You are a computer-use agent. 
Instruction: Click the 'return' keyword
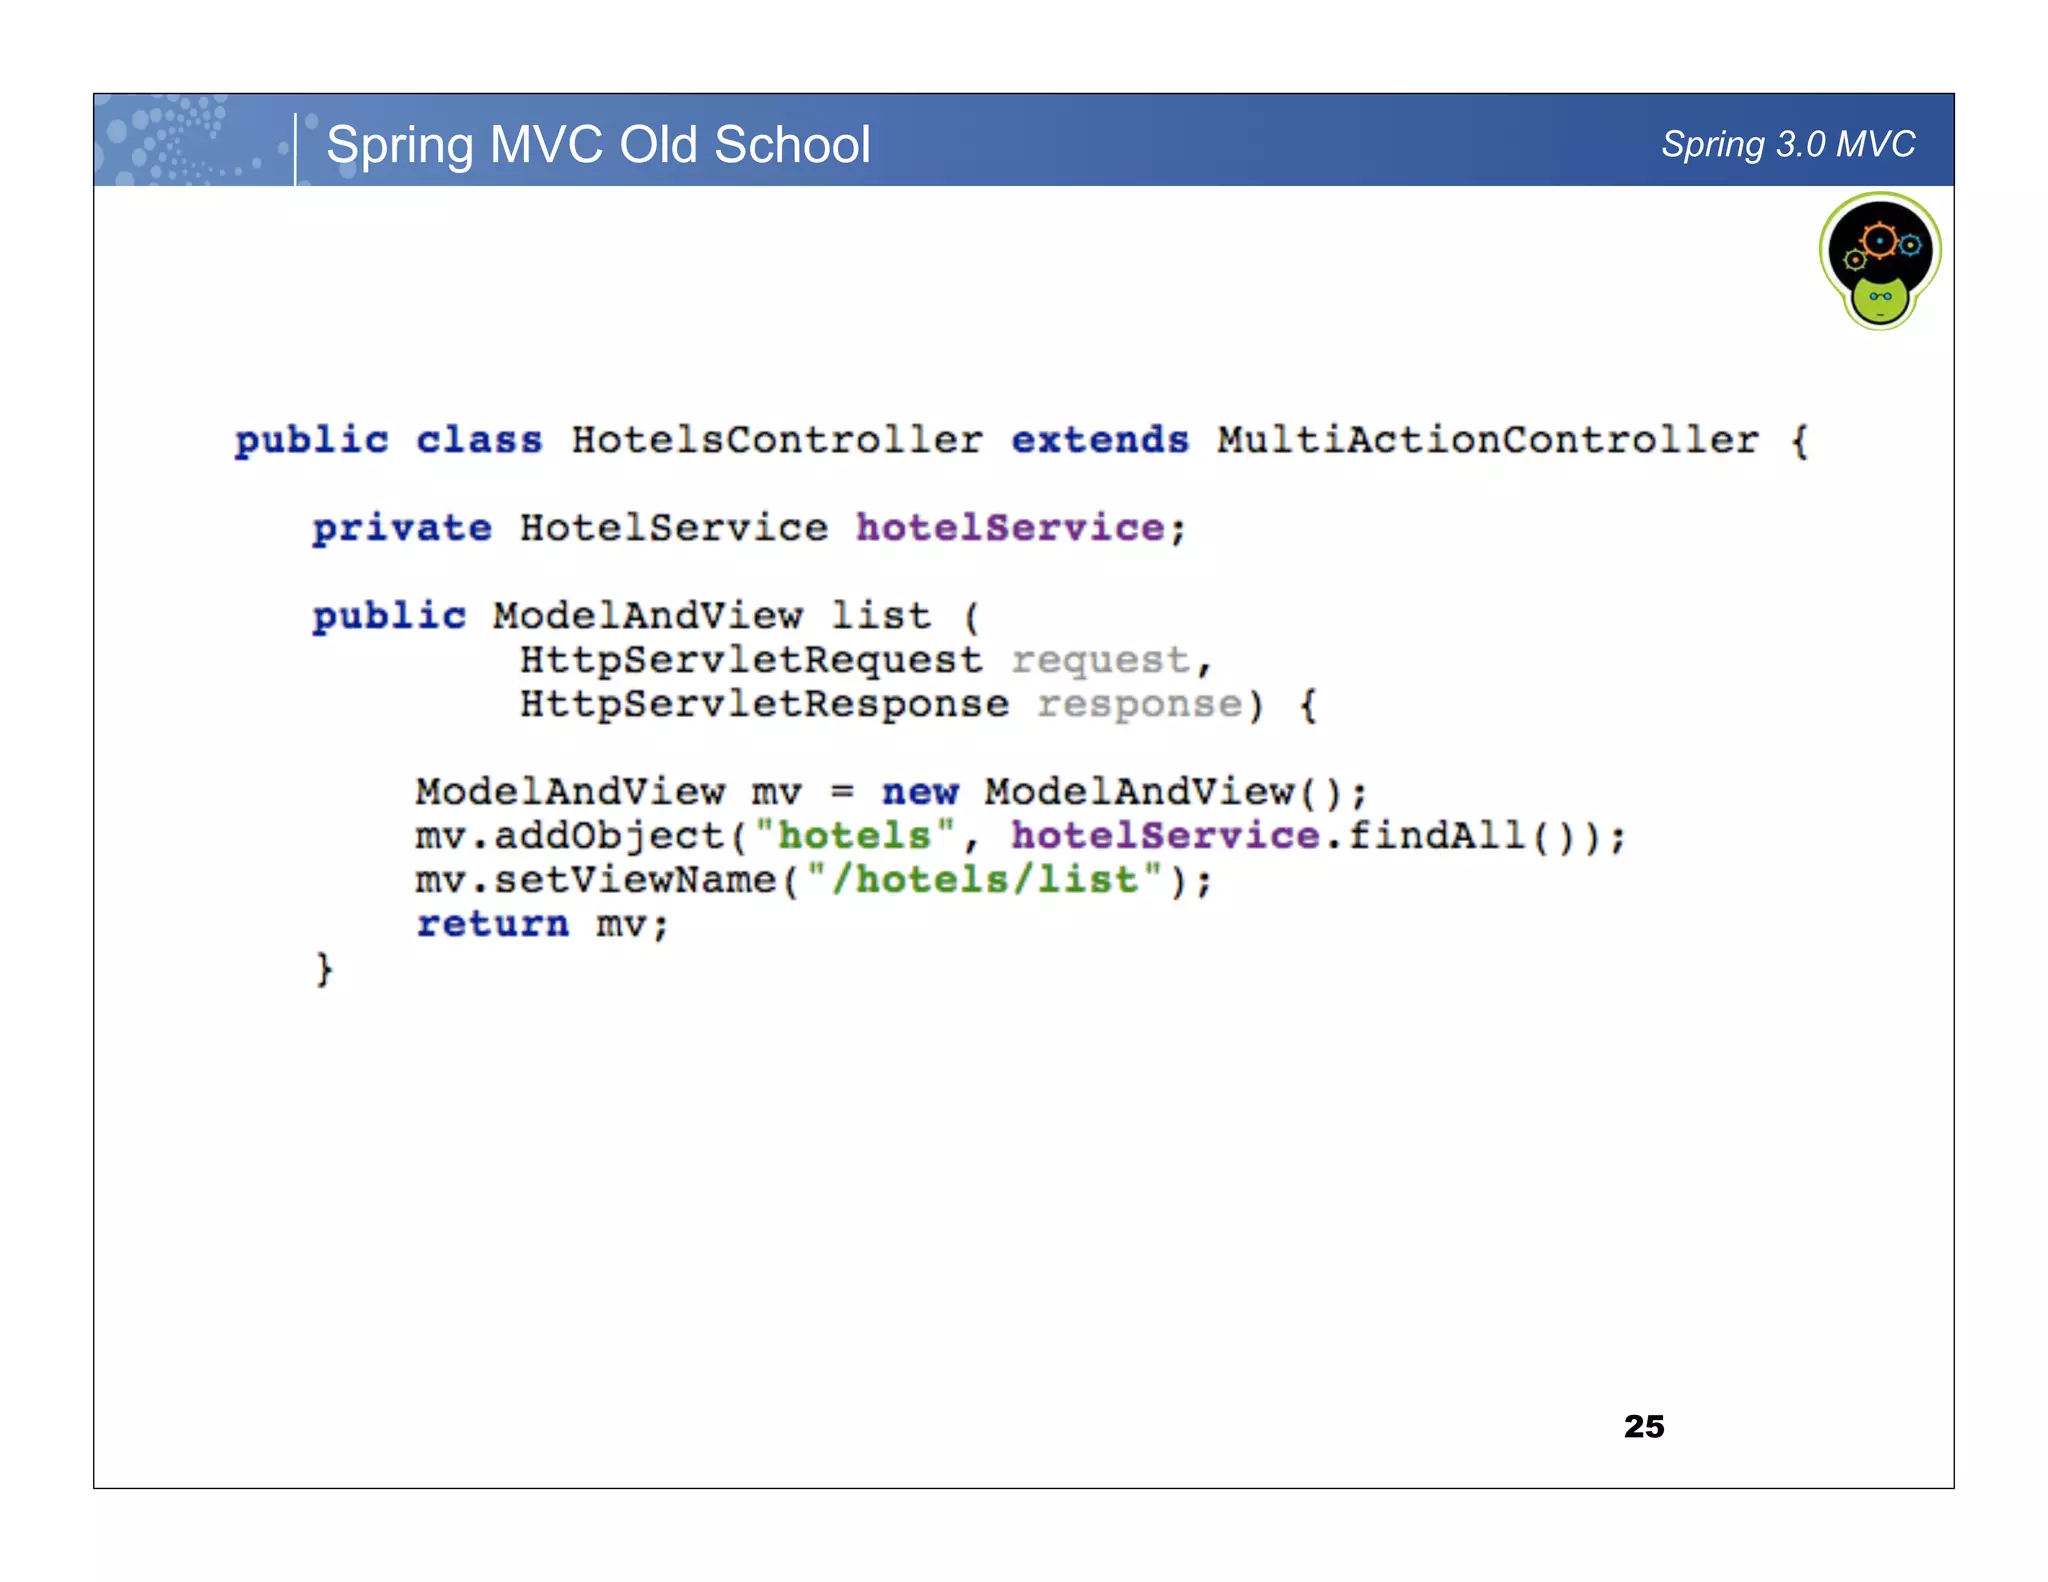pos(492,923)
